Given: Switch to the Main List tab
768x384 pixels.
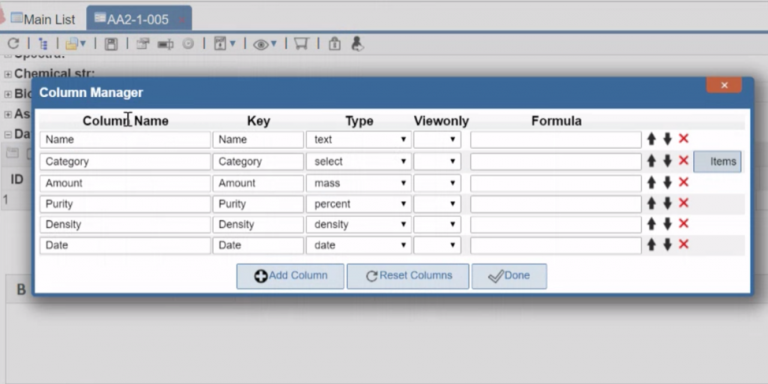Looking at the screenshot, I should [x=43, y=19].
